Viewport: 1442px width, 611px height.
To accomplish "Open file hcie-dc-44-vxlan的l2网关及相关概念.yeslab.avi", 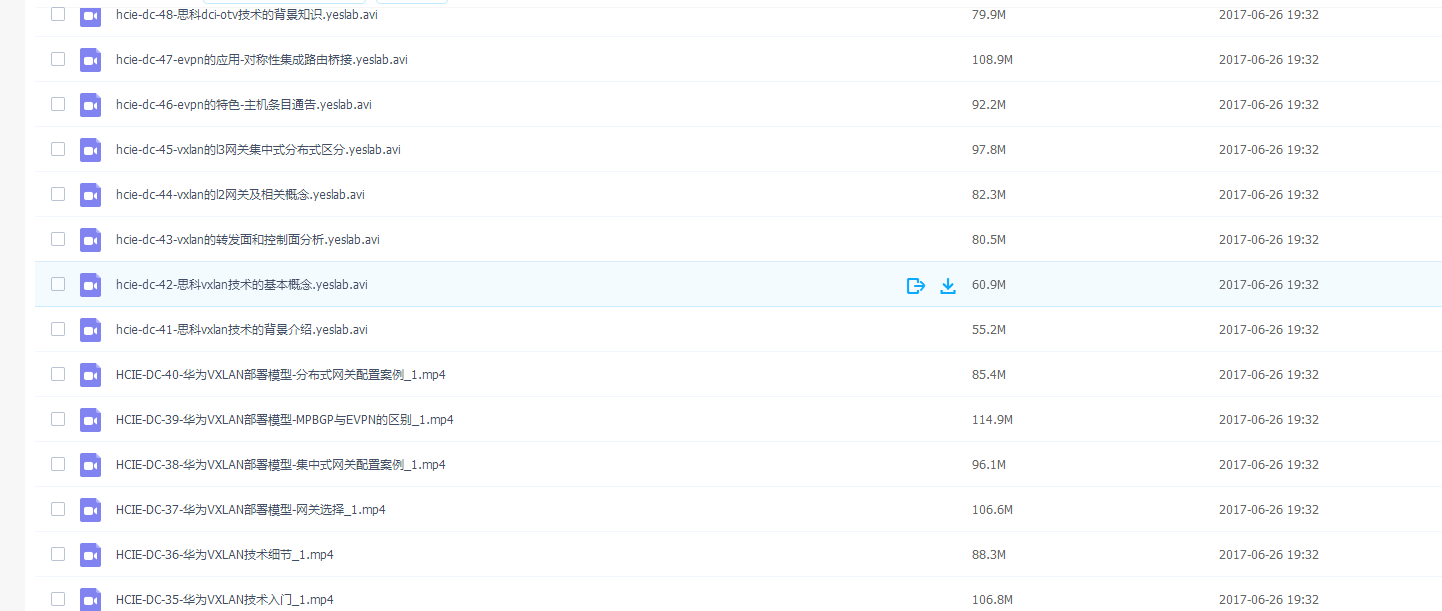I will [x=240, y=195].
